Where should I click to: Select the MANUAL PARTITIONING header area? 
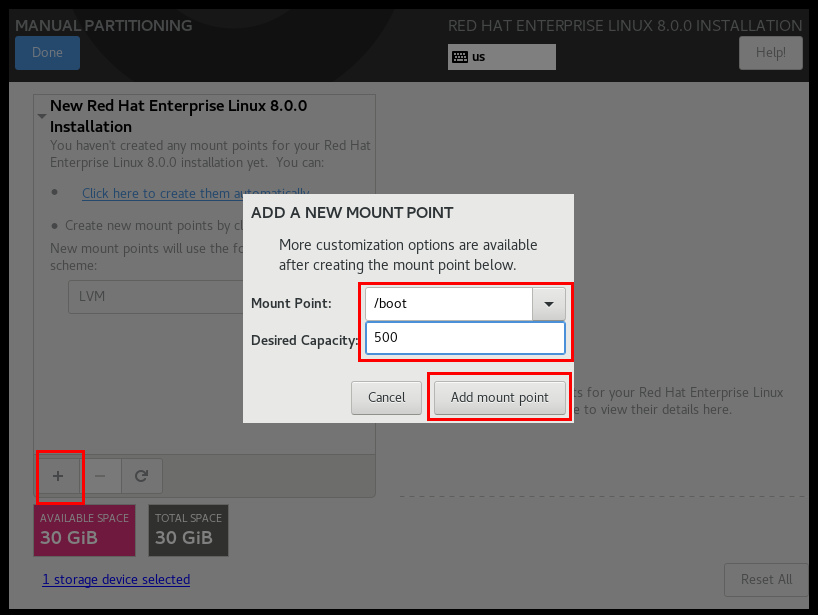[x=103, y=25]
